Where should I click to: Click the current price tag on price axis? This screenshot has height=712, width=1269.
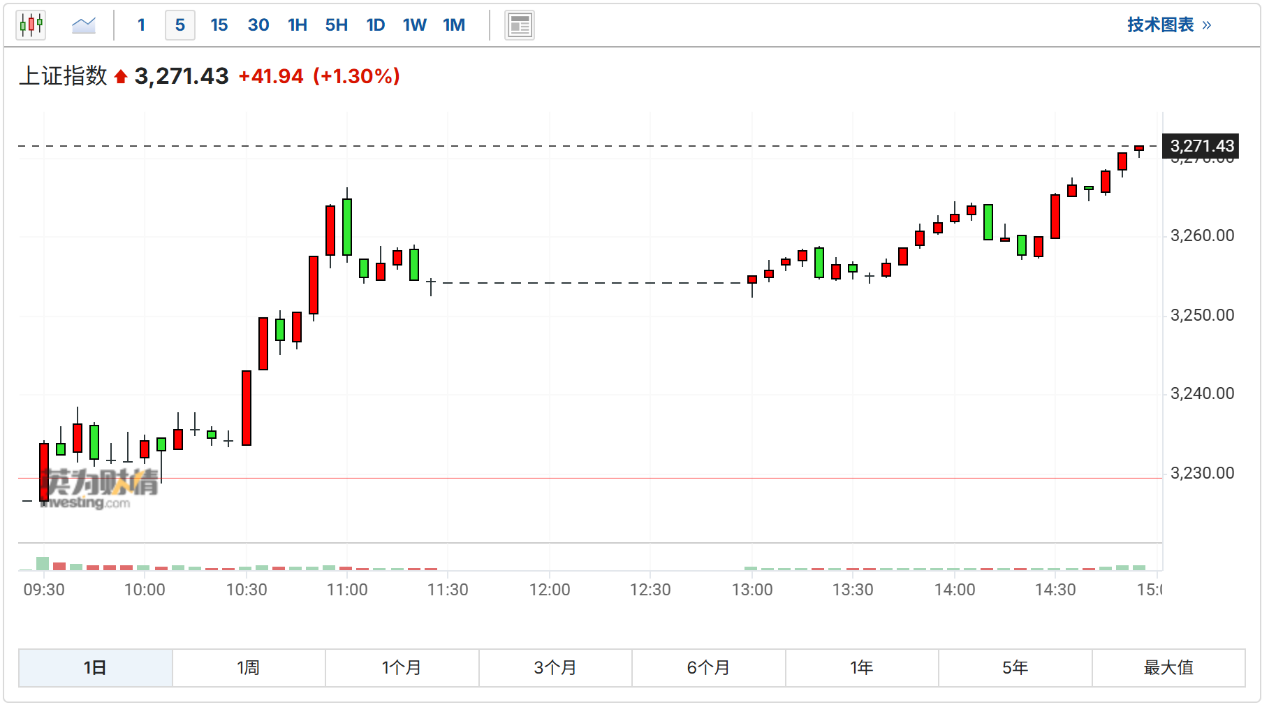point(1201,146)
